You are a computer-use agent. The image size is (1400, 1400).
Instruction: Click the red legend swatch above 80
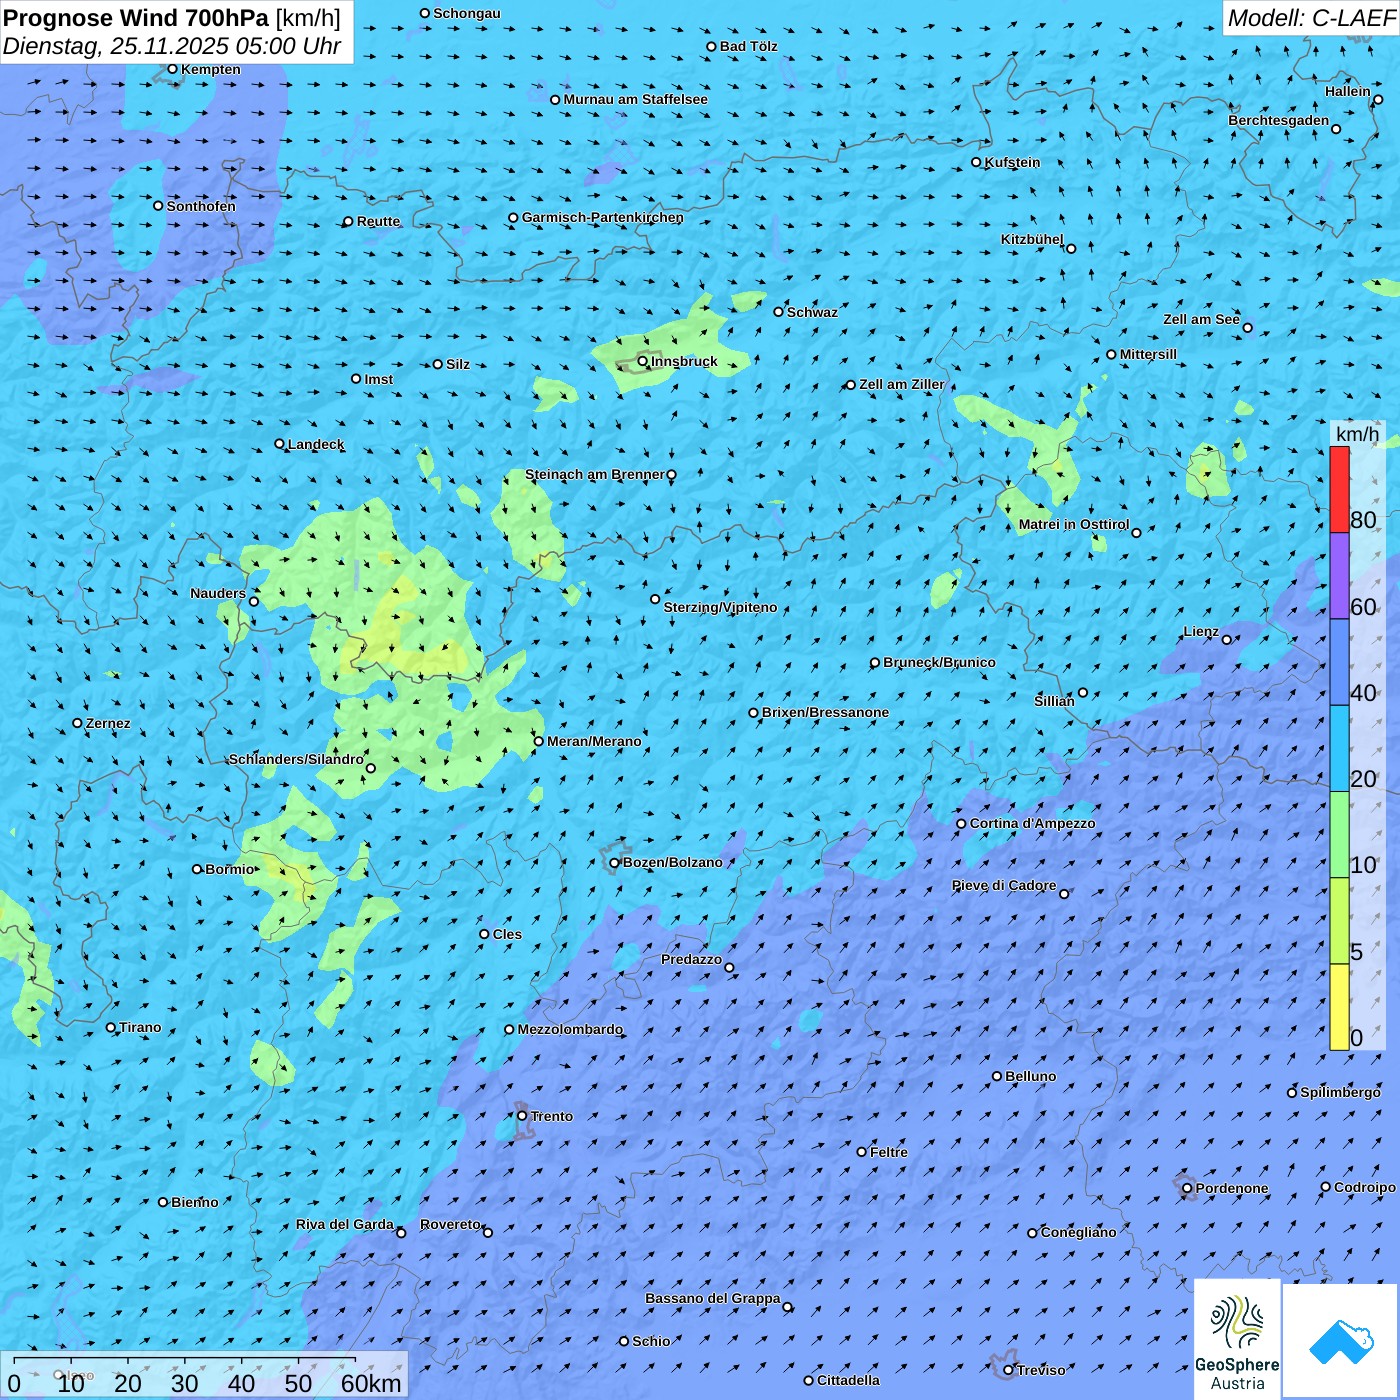coord(1339,489)
